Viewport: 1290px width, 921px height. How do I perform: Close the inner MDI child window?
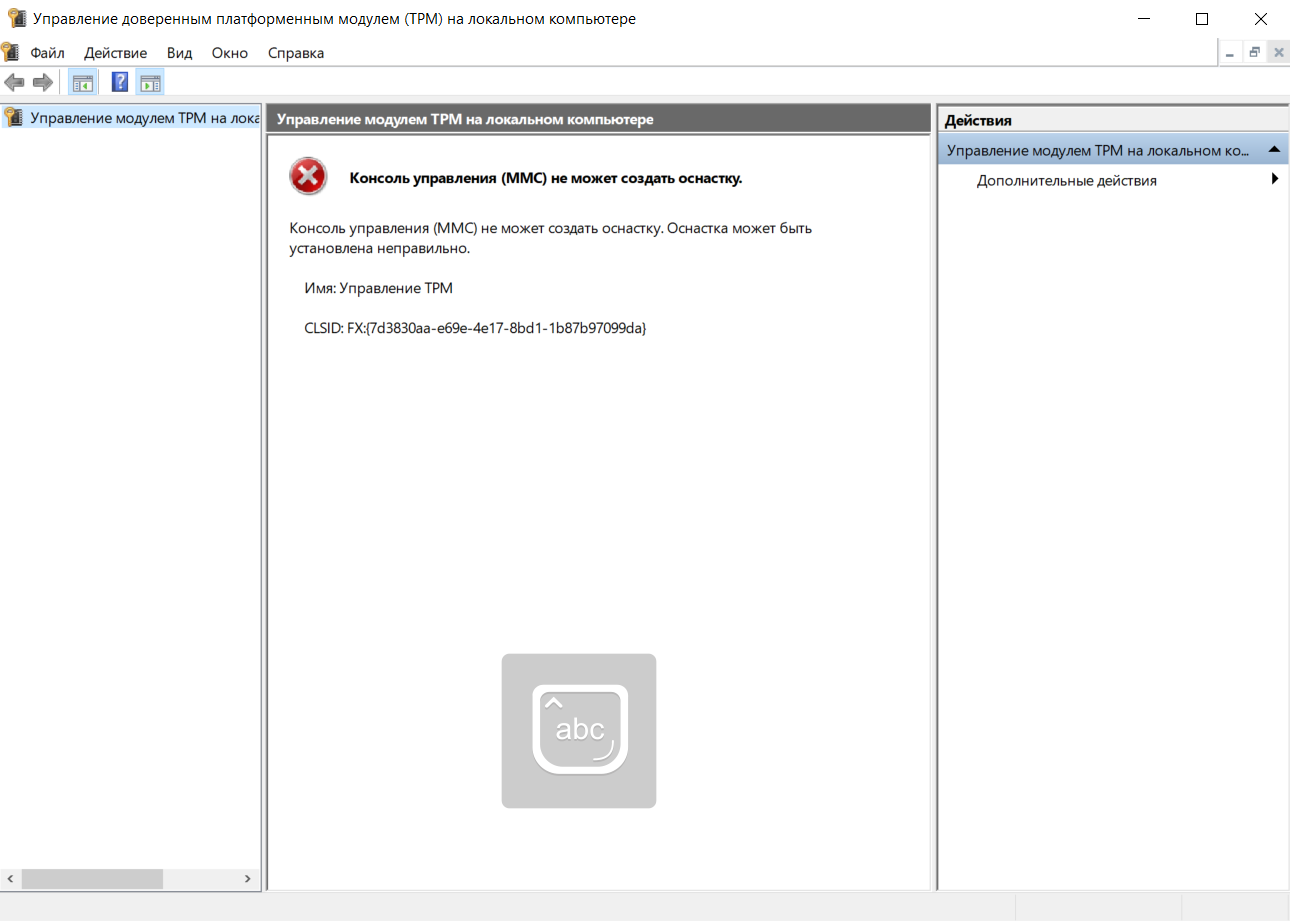(x=1278, y=52)
